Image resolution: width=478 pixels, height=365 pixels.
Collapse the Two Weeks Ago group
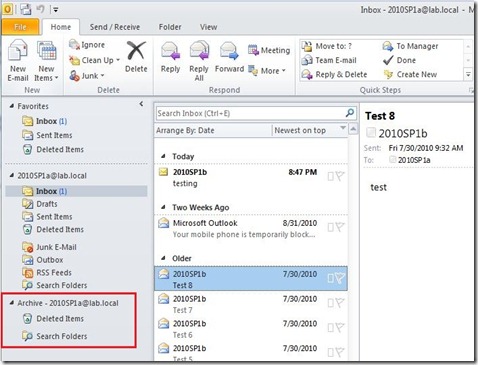[x=163, y=207]
